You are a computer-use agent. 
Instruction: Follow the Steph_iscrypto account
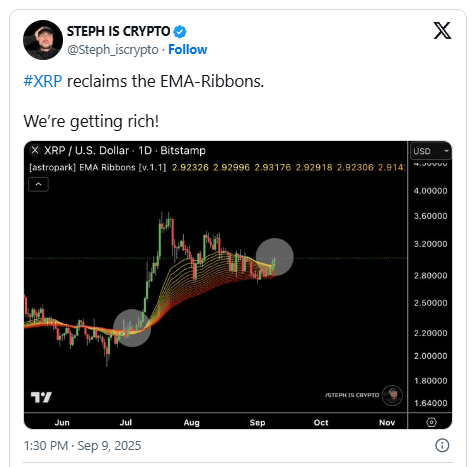pos(188,49)
